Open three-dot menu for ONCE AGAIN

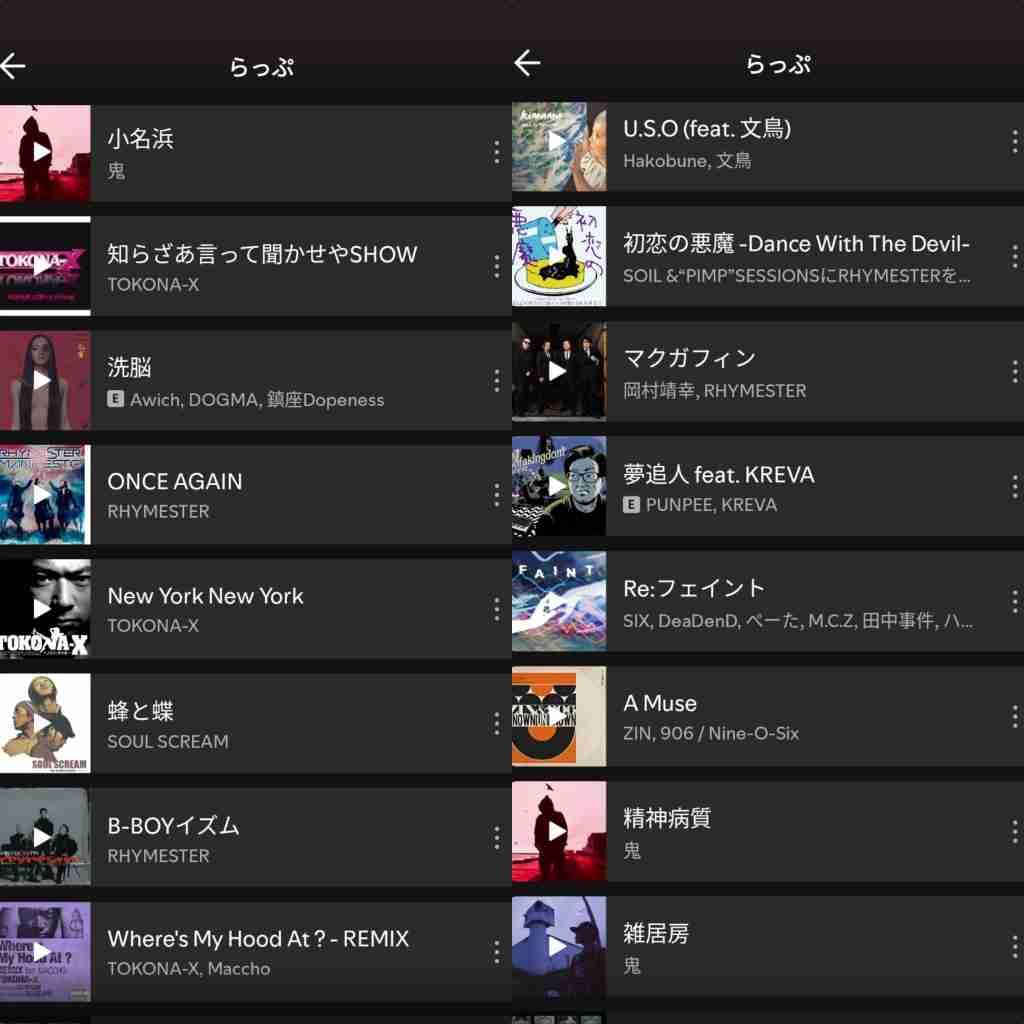pyautogui.click(x=496, y=495)
